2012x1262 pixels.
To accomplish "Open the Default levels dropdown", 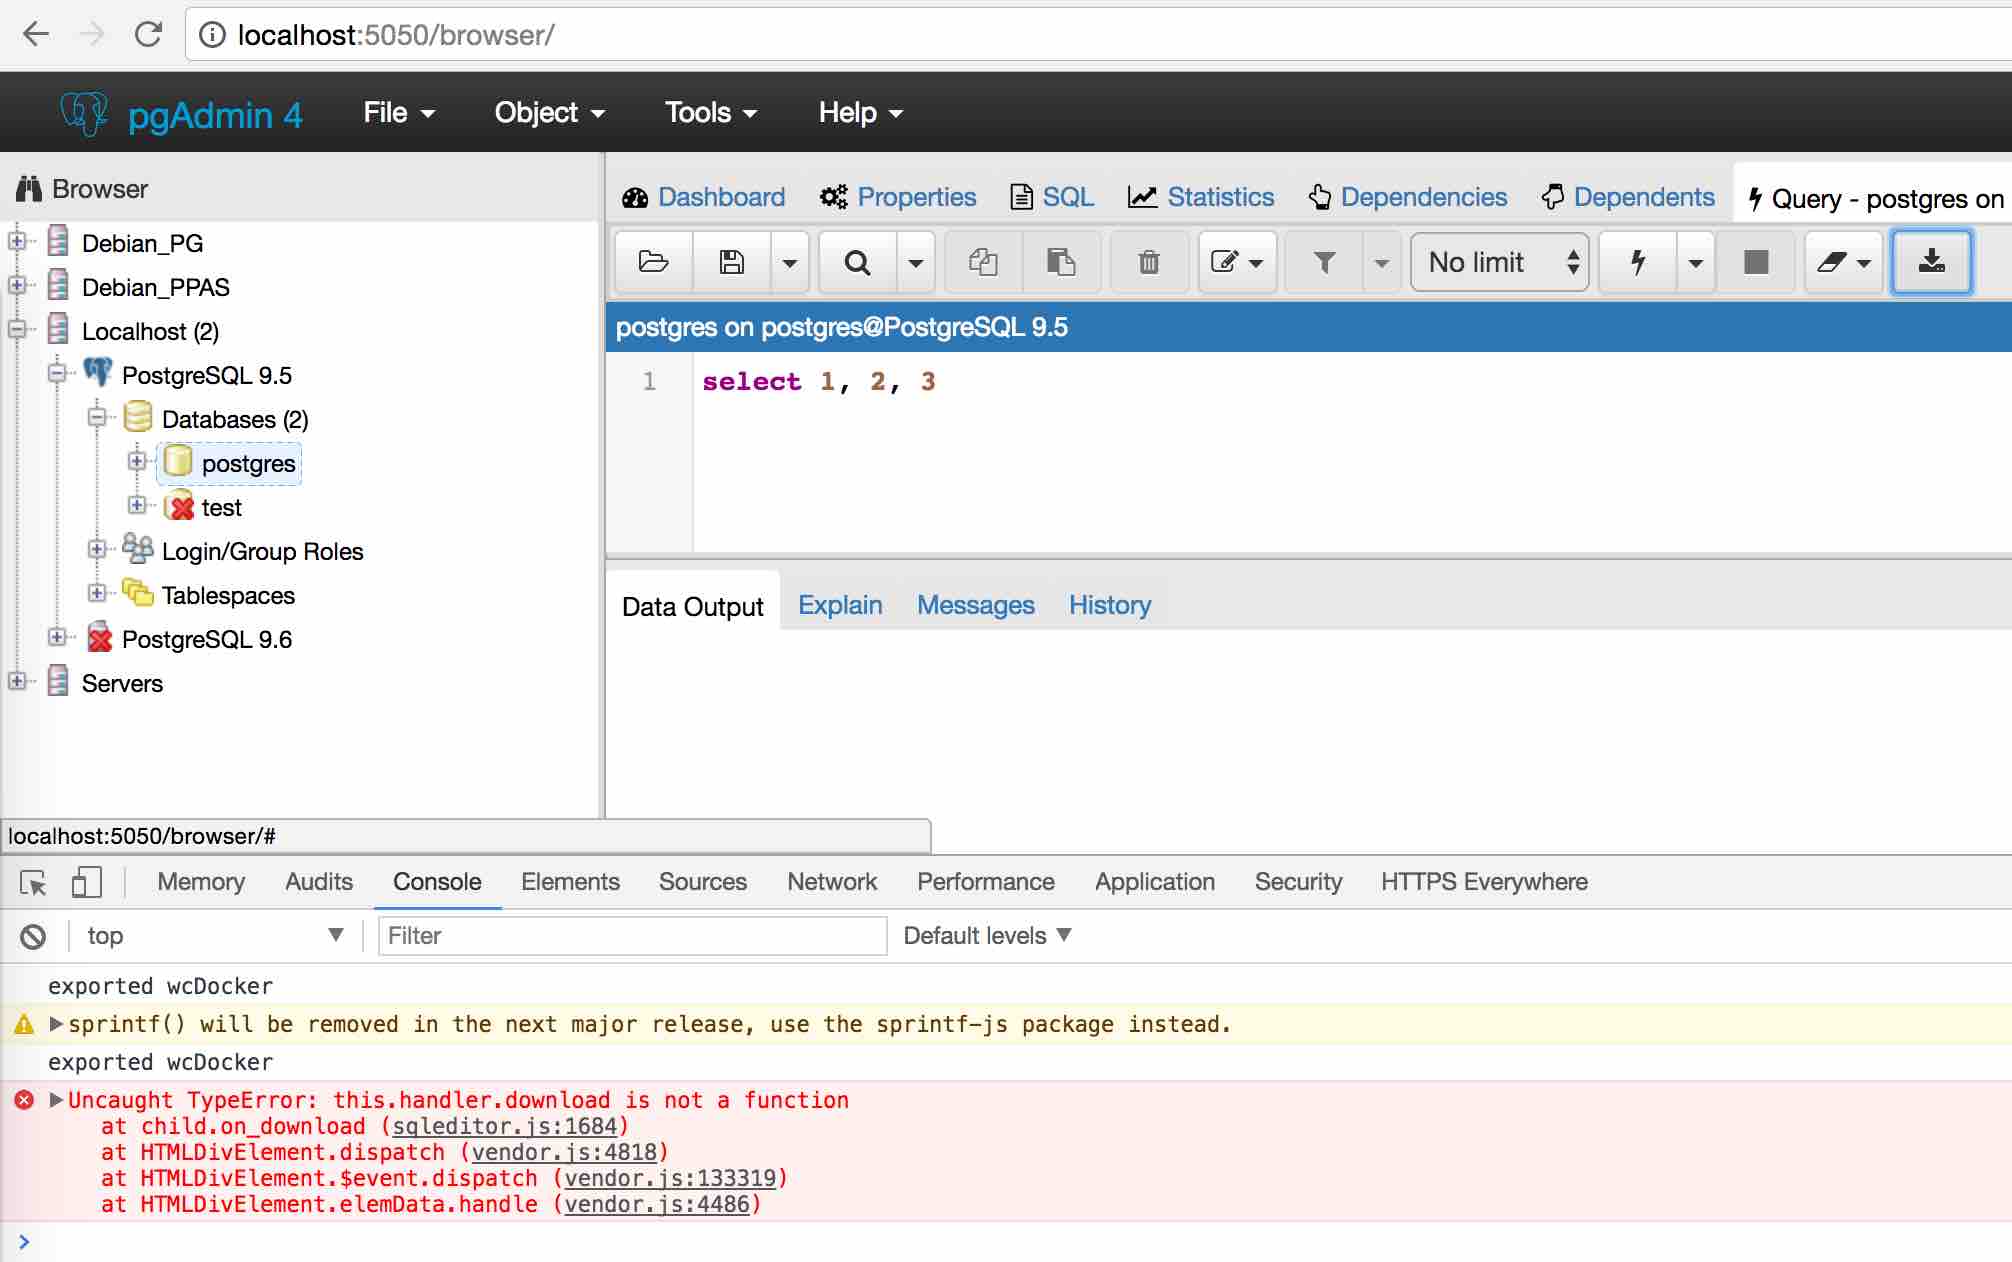I will pos(987,936).
